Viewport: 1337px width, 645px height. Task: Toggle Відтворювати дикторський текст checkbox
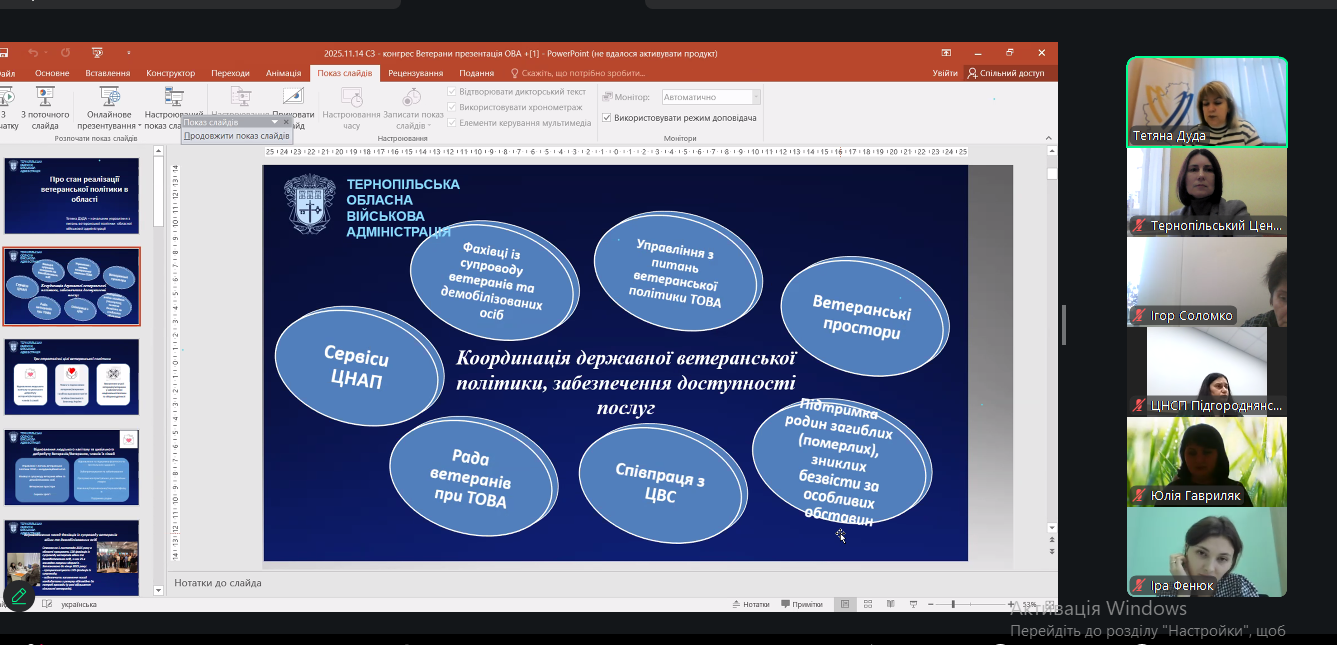452,92
